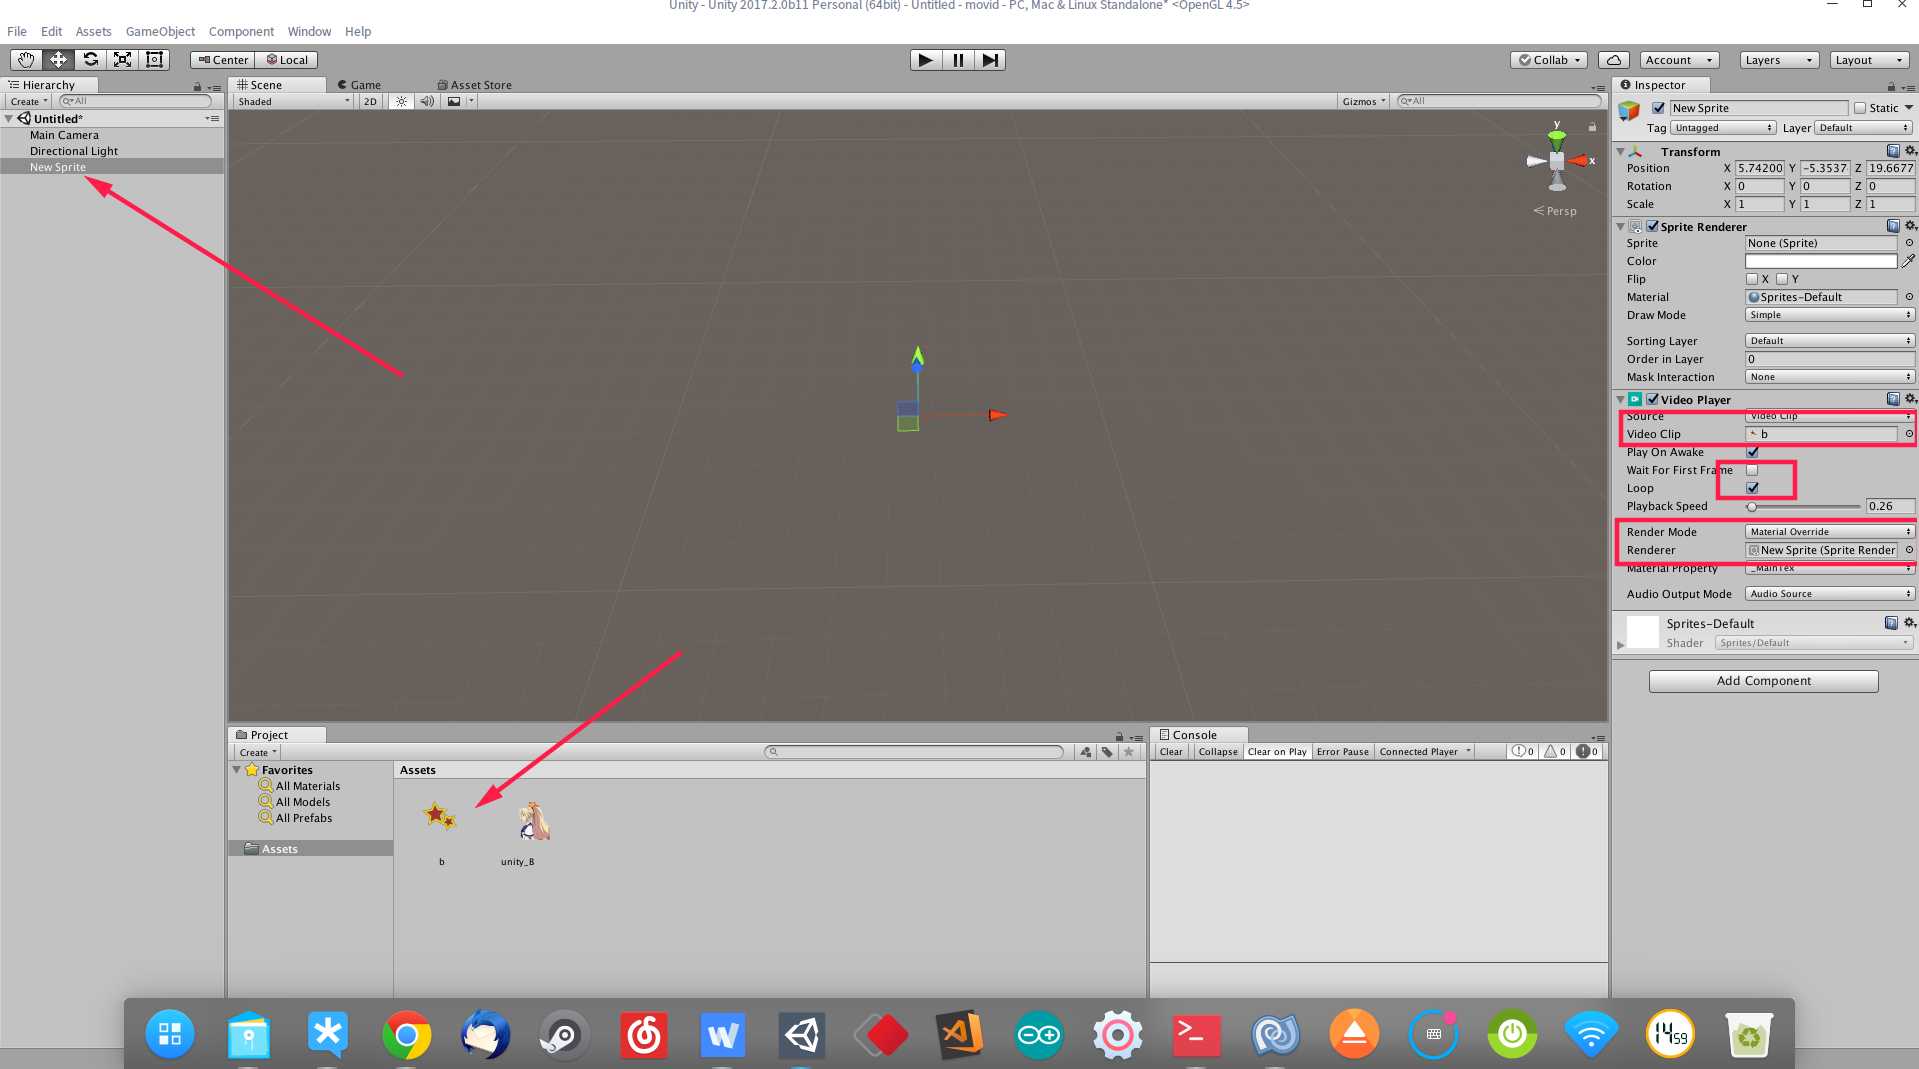The width and height of the screenshot is (1919, 1069).
Task: Open the Shaded draw mode dropdown
Action: [x=294, y=101]
